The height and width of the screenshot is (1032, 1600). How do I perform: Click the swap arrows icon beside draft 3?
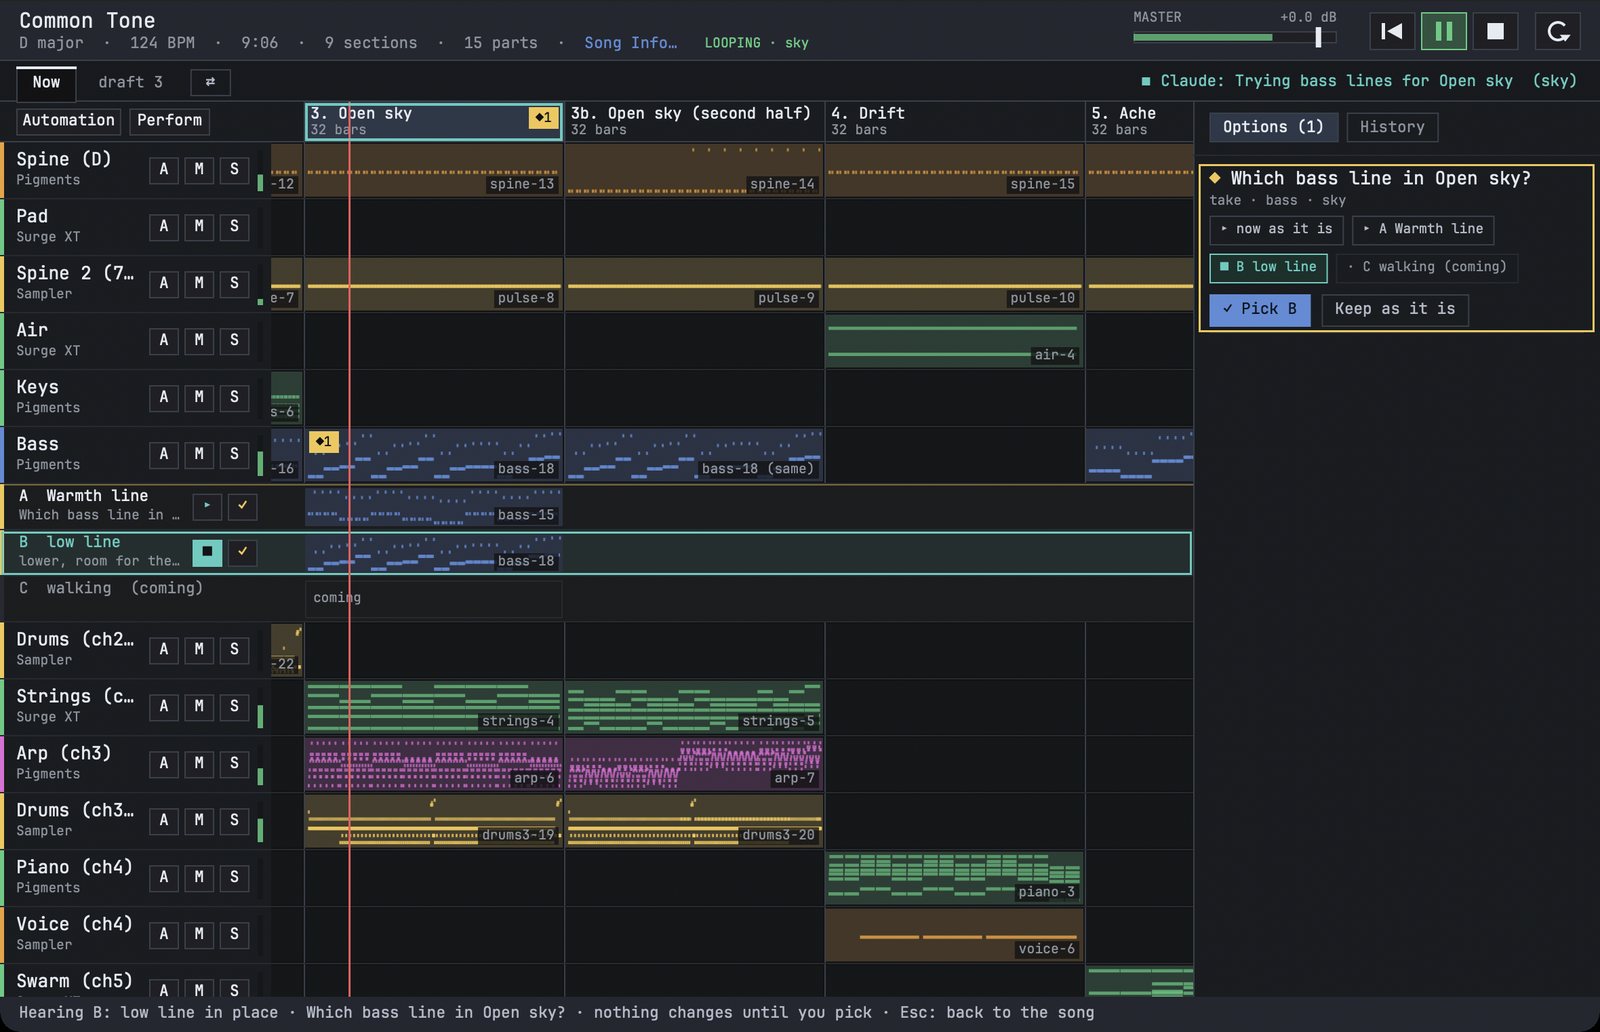click(210, 82)
